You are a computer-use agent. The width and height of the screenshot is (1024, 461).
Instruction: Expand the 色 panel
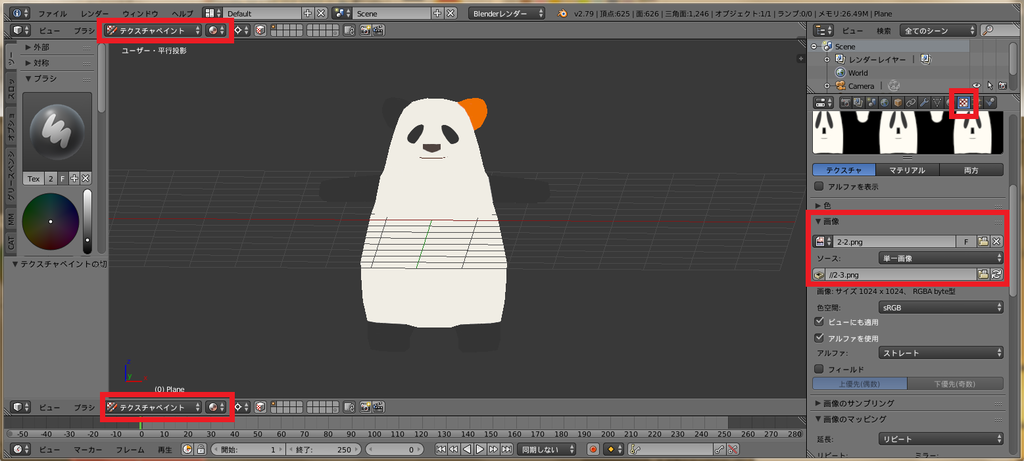[823, 205]
